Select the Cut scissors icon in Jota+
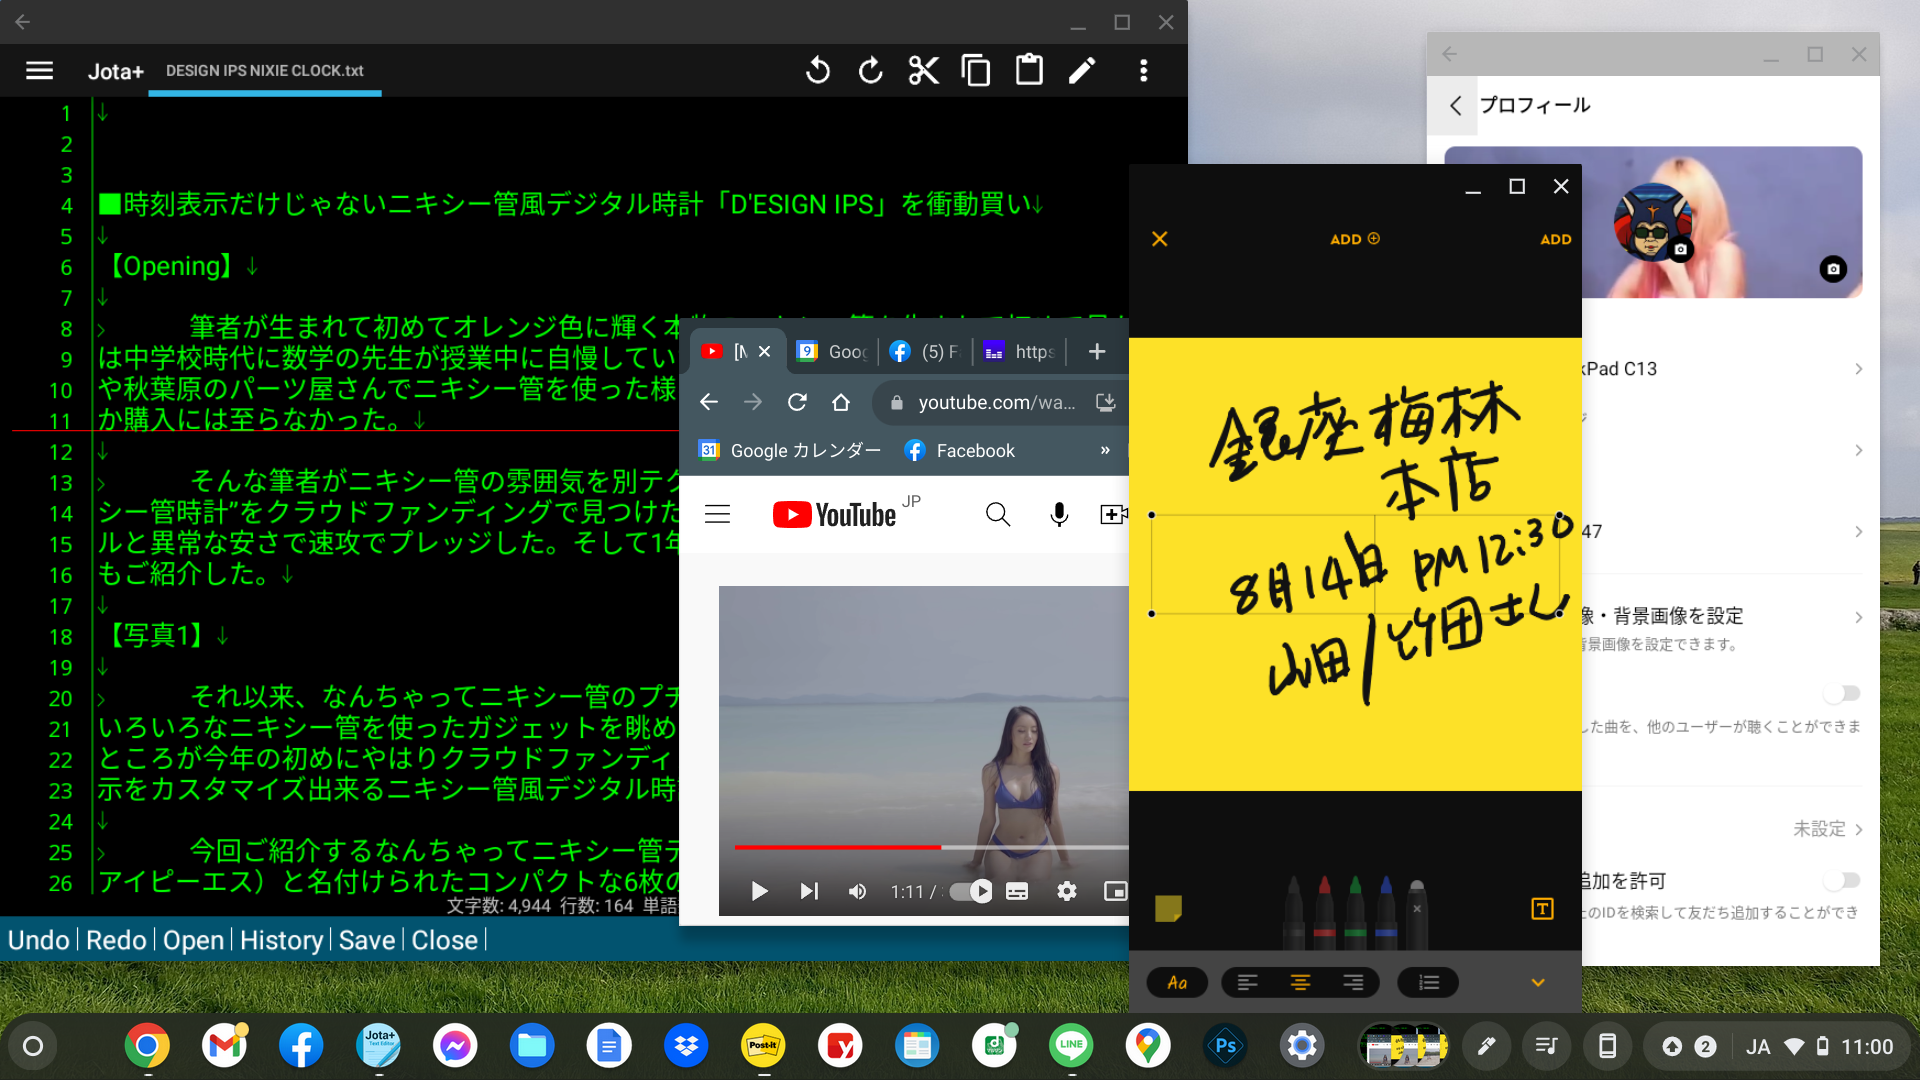The width and height of the screenshot is (1920, 1080). click(923, 70)
